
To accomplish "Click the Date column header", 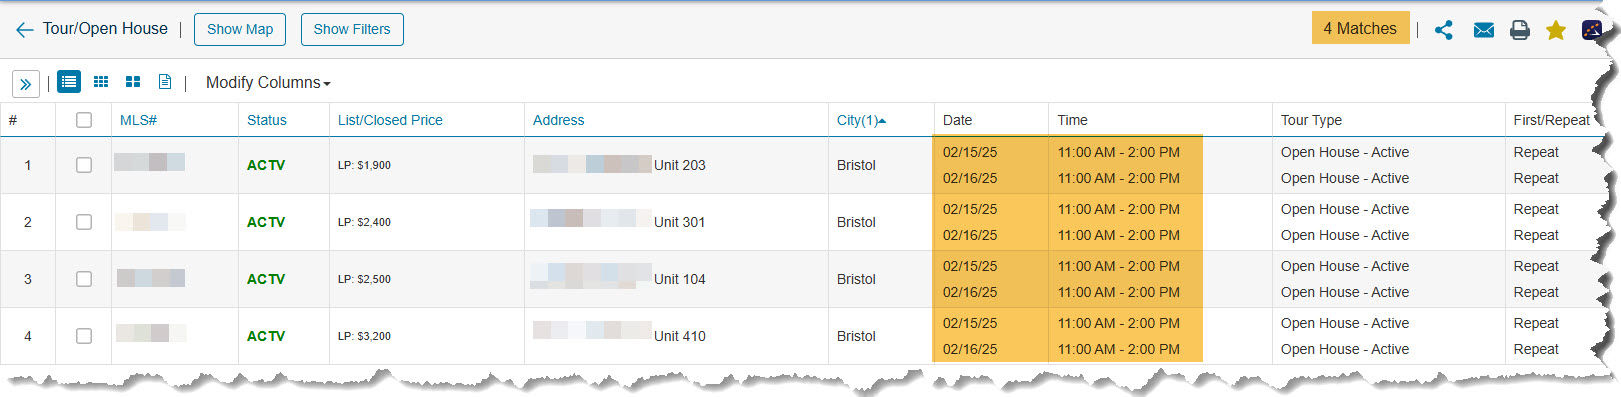I will (x=957, y=120).
